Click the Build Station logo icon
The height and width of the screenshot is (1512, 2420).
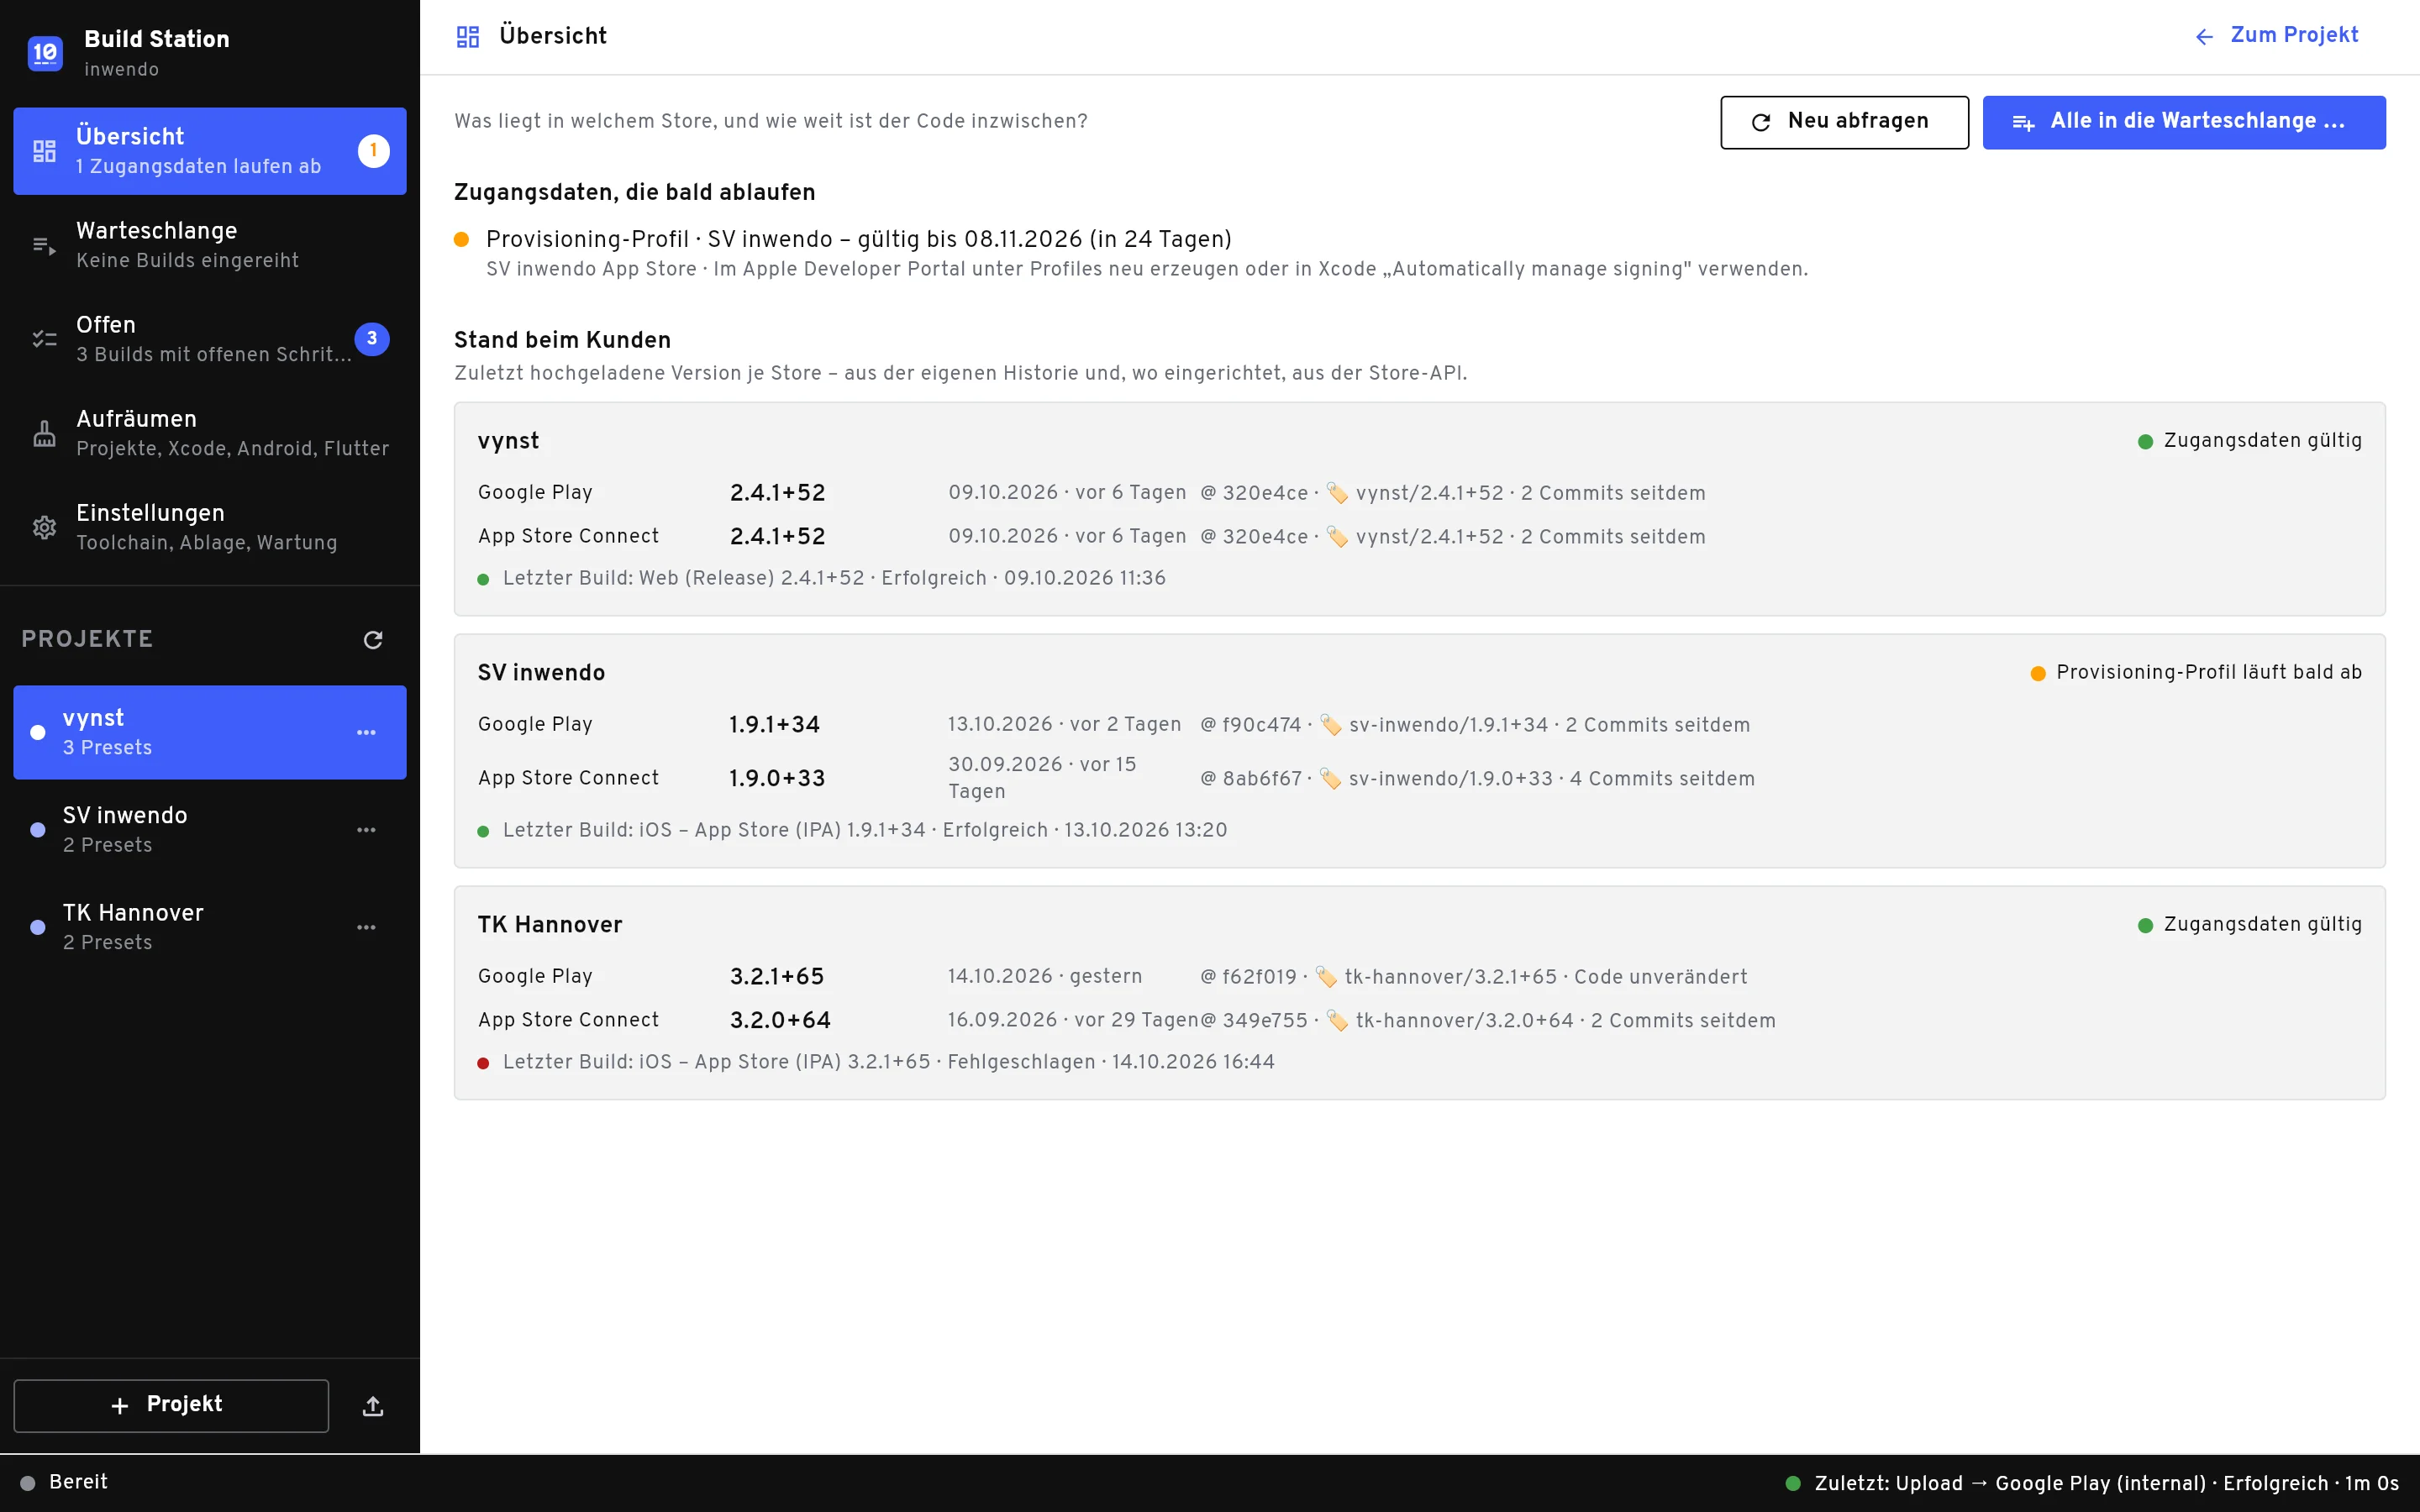point(45,53)
